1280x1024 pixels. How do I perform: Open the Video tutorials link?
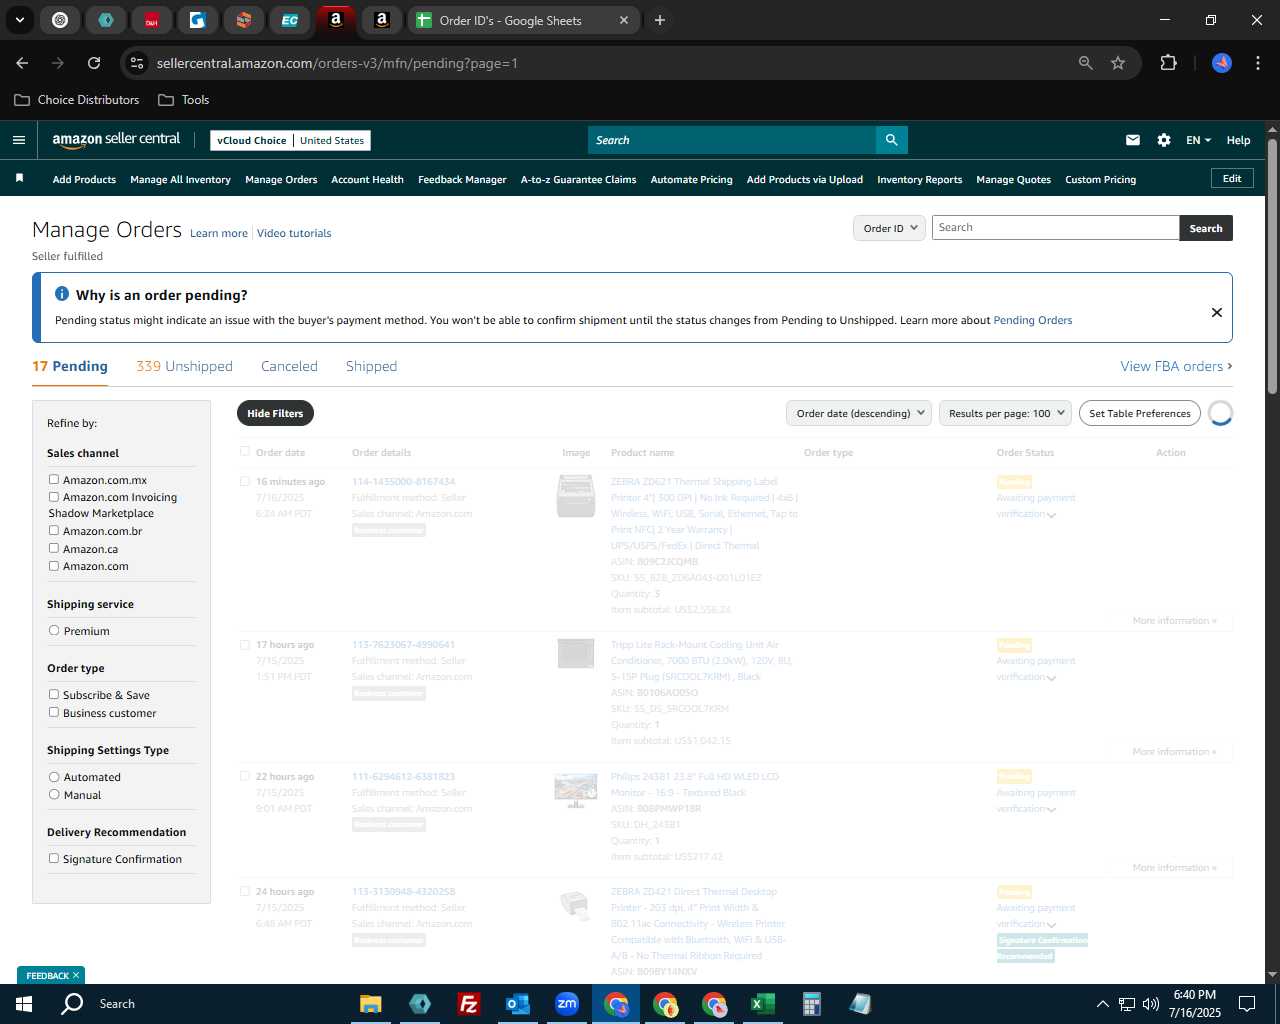(x=294, y=233)
